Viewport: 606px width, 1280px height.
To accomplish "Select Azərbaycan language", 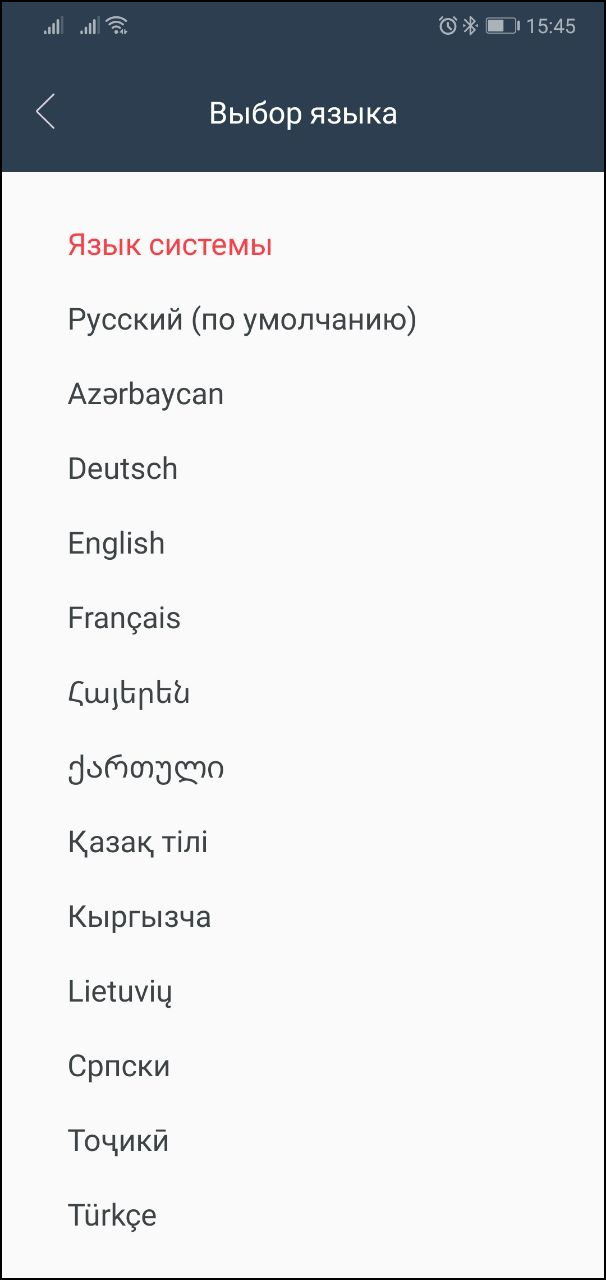I will pos(146,394).
